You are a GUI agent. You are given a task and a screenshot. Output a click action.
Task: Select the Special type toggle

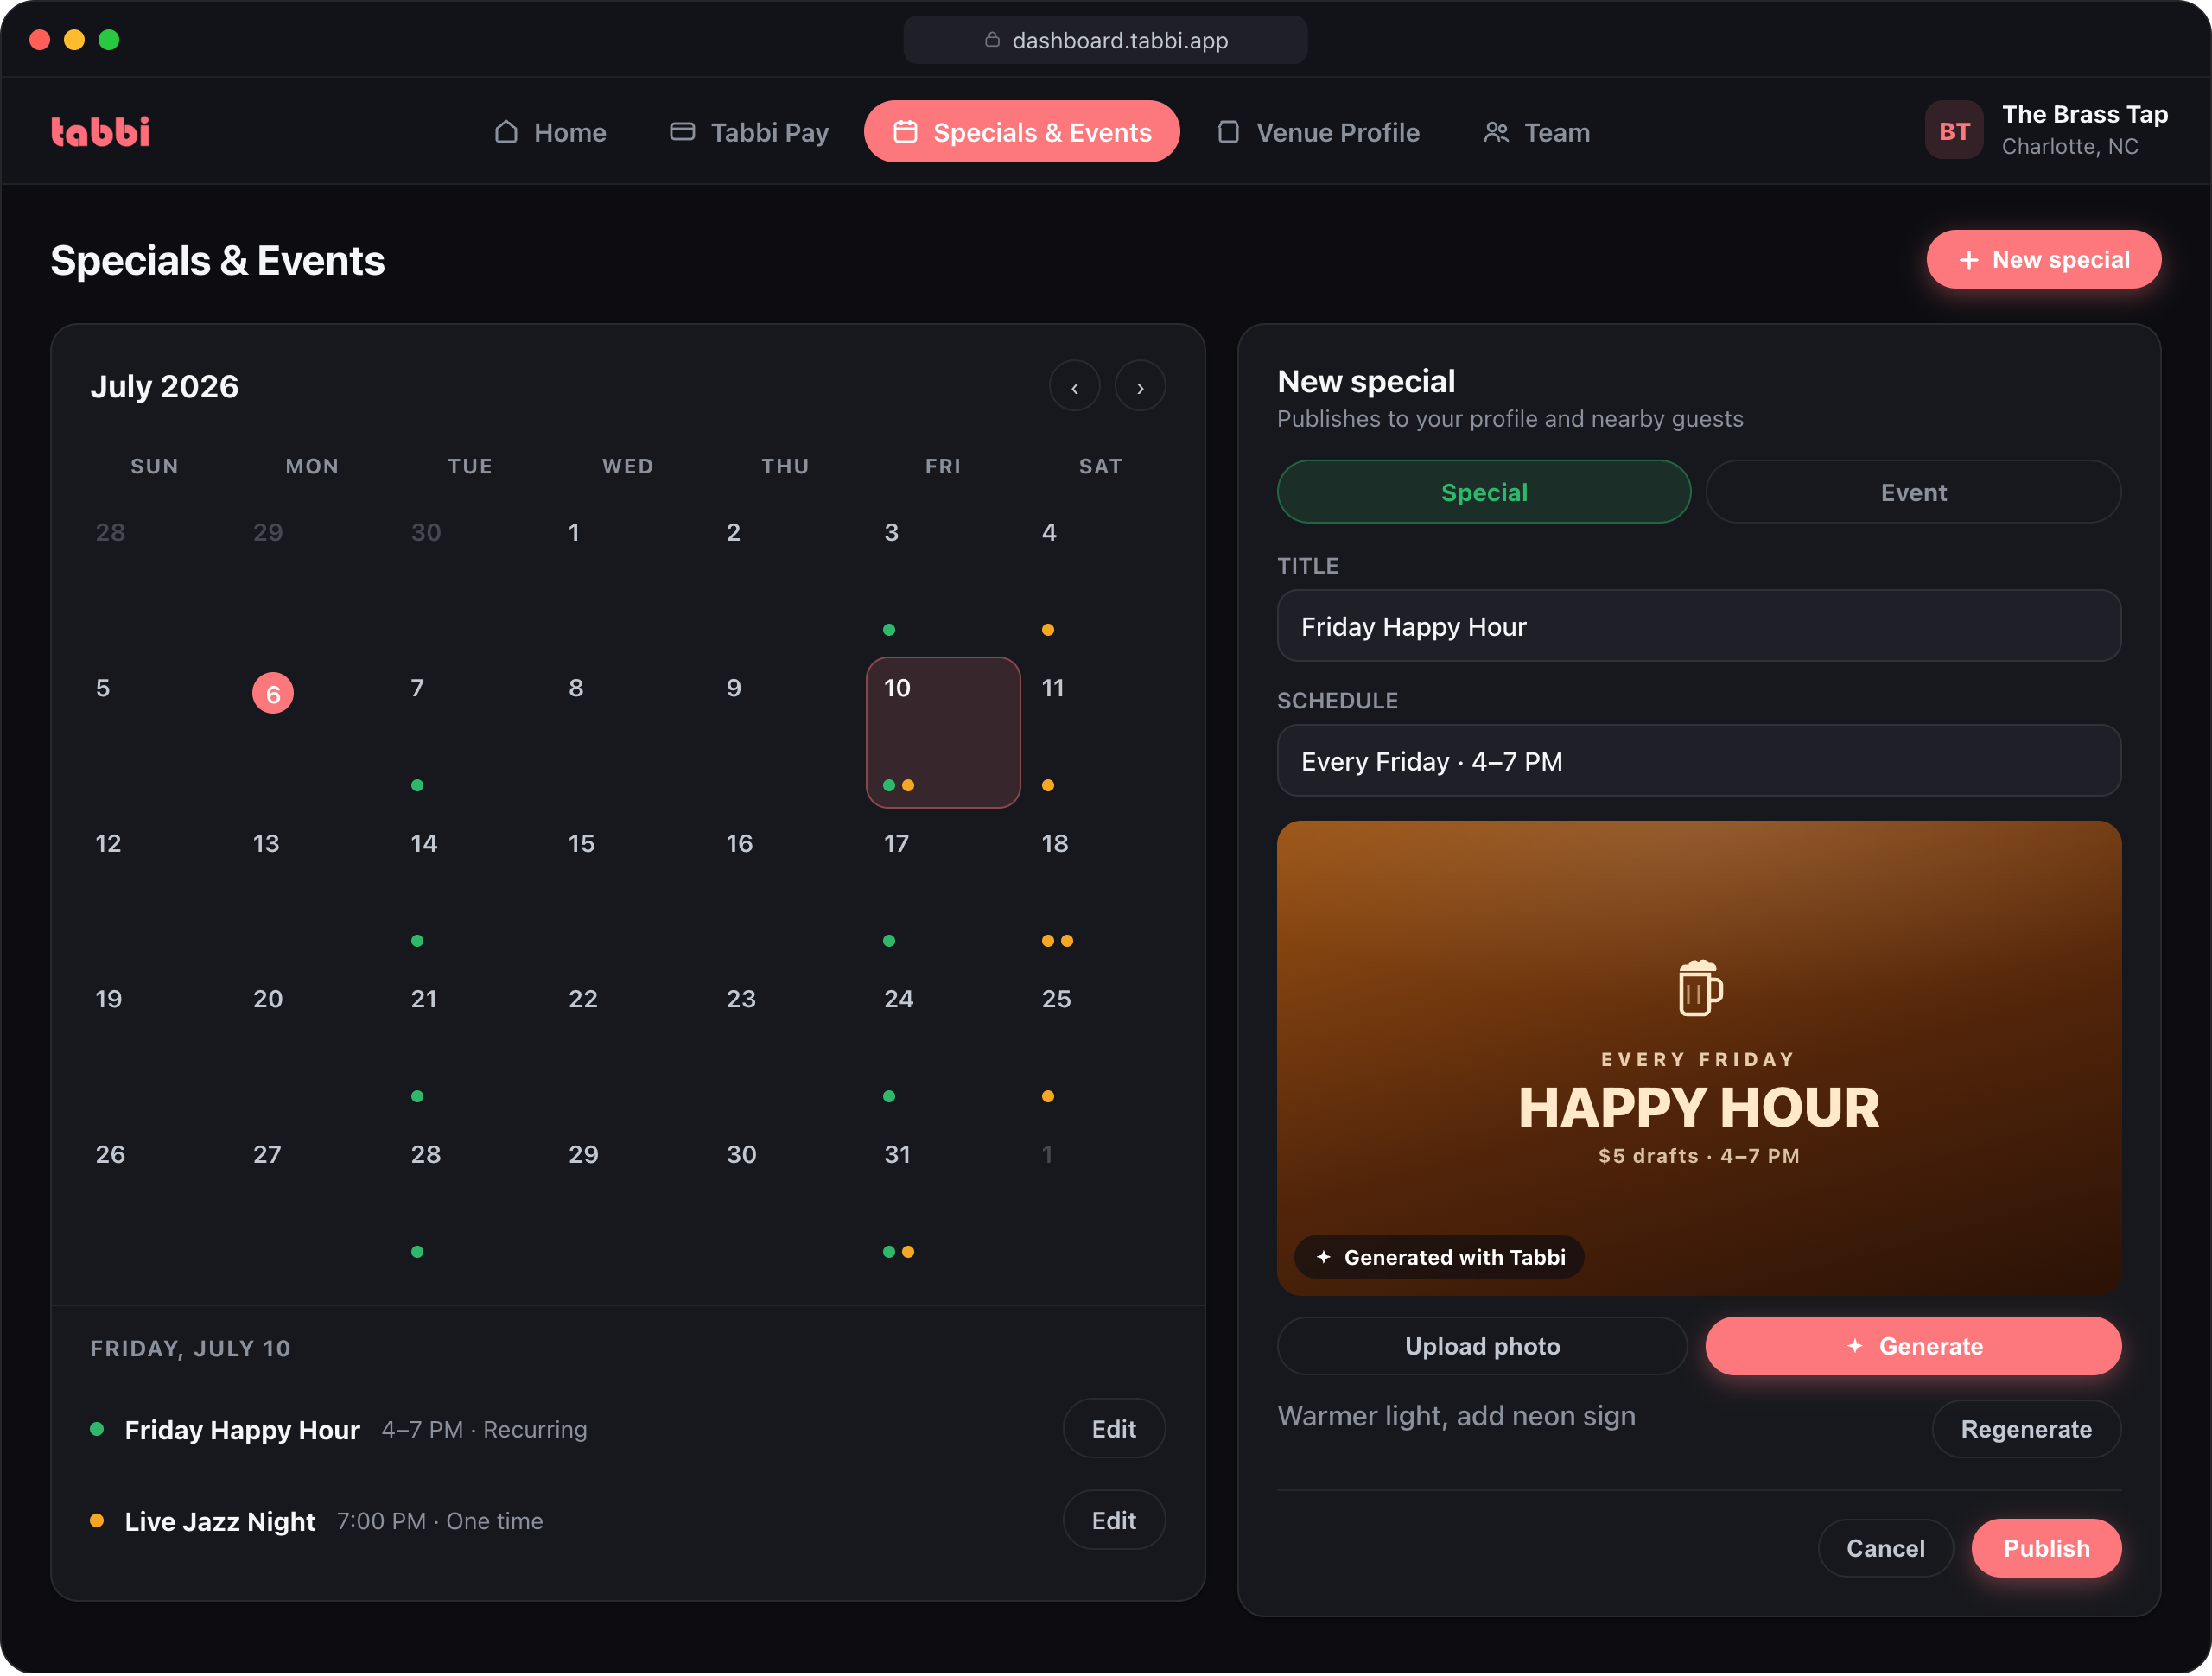[1484, 492]
